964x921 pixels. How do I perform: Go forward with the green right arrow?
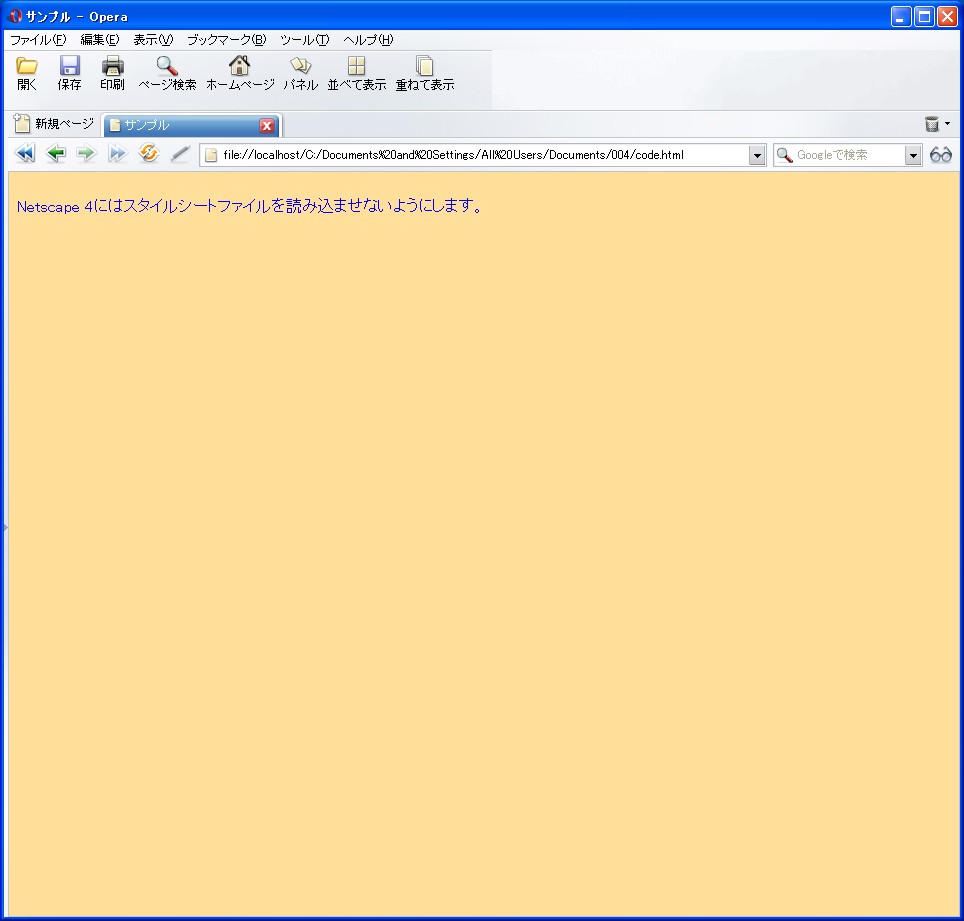coord(87,154)
